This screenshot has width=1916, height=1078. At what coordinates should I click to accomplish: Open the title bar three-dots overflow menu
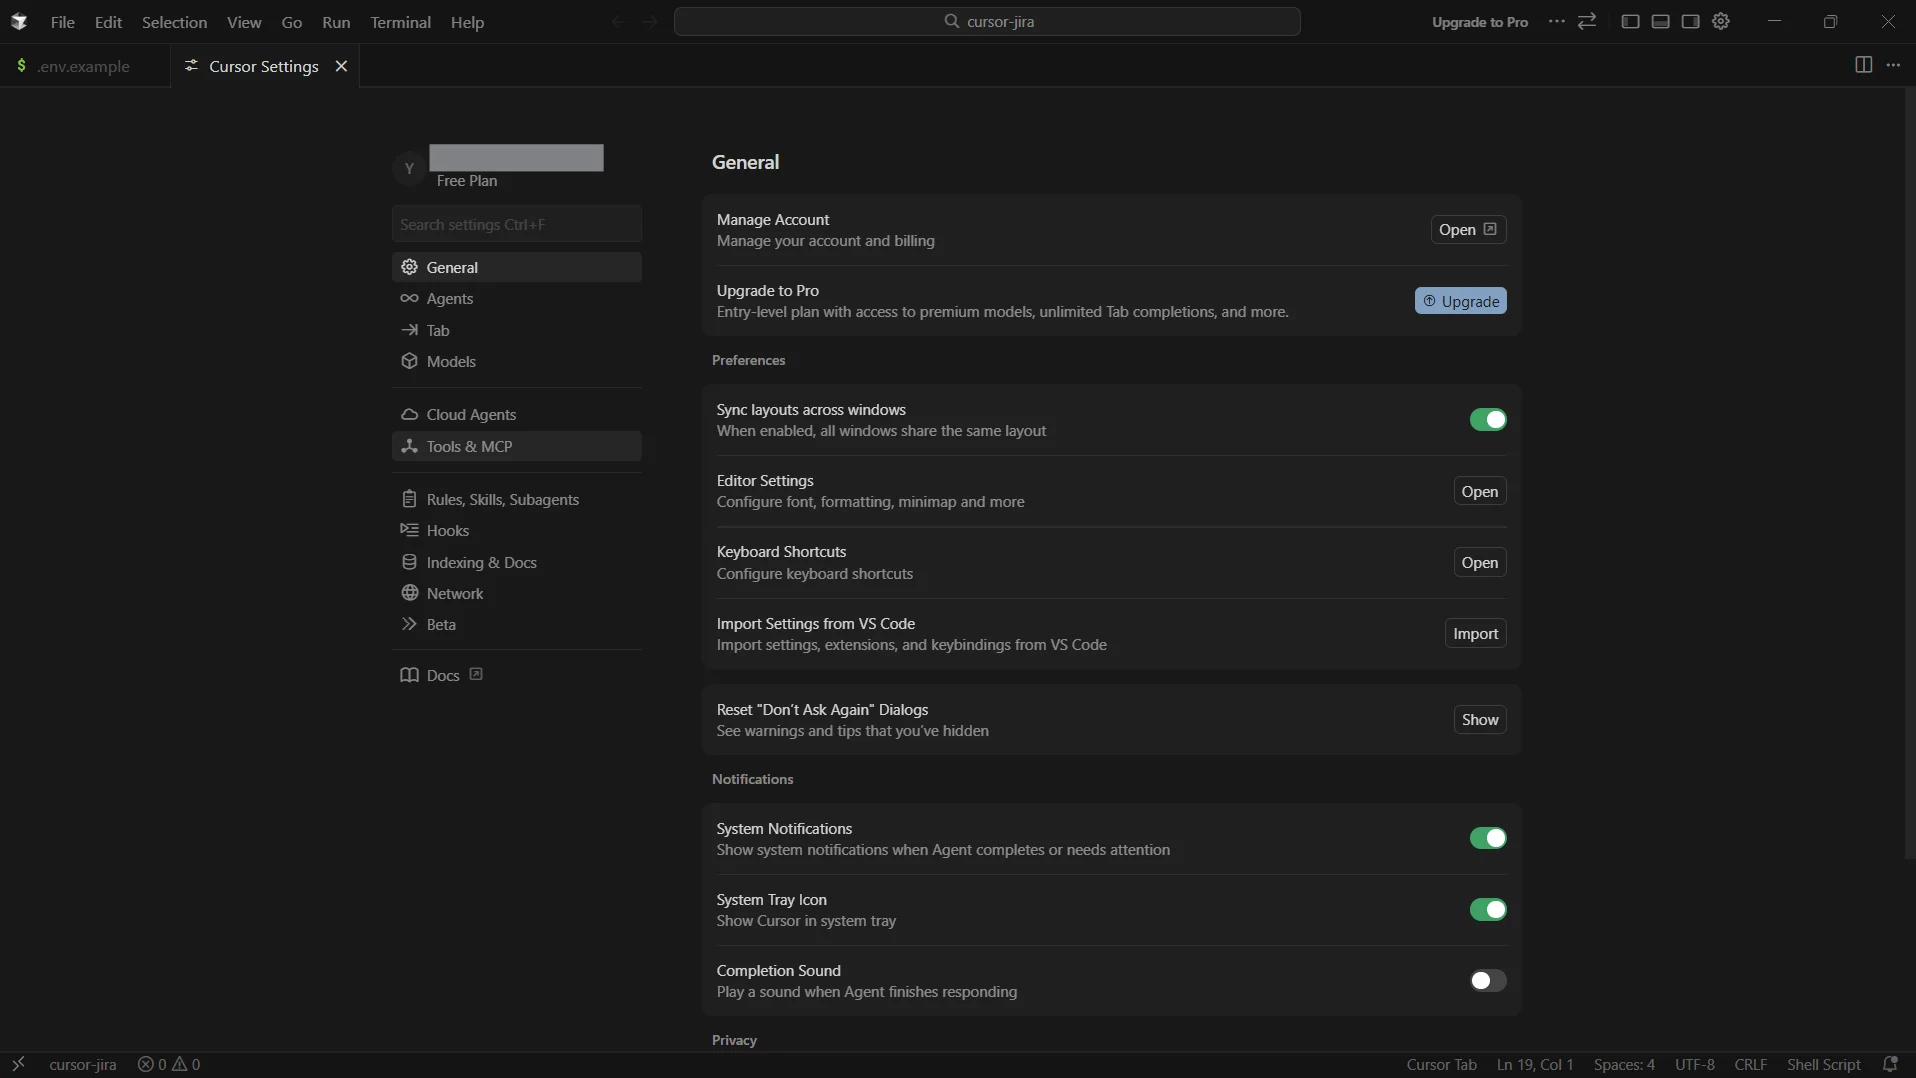[x=1556, y=22]
